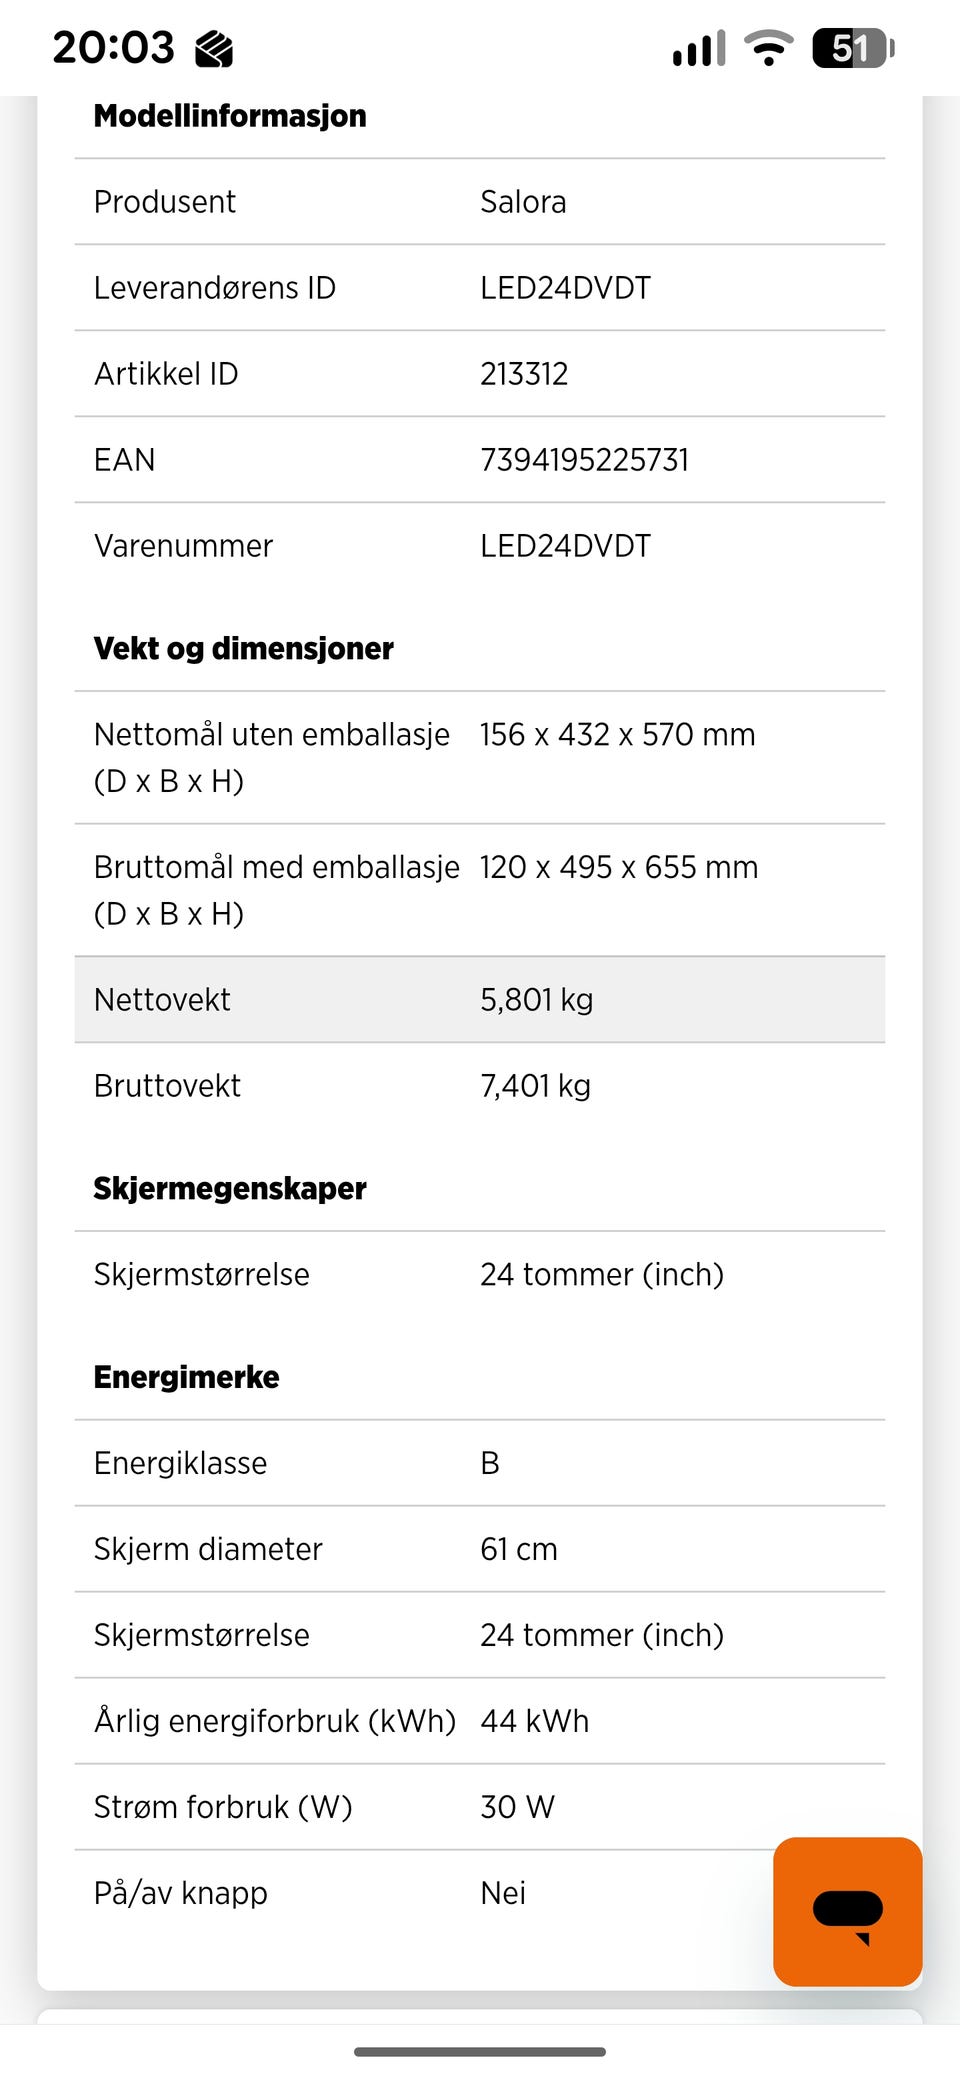Tap the EAN number 7394195225731
The height and width of the screenshot is (2080, 960).
(584, 460)
